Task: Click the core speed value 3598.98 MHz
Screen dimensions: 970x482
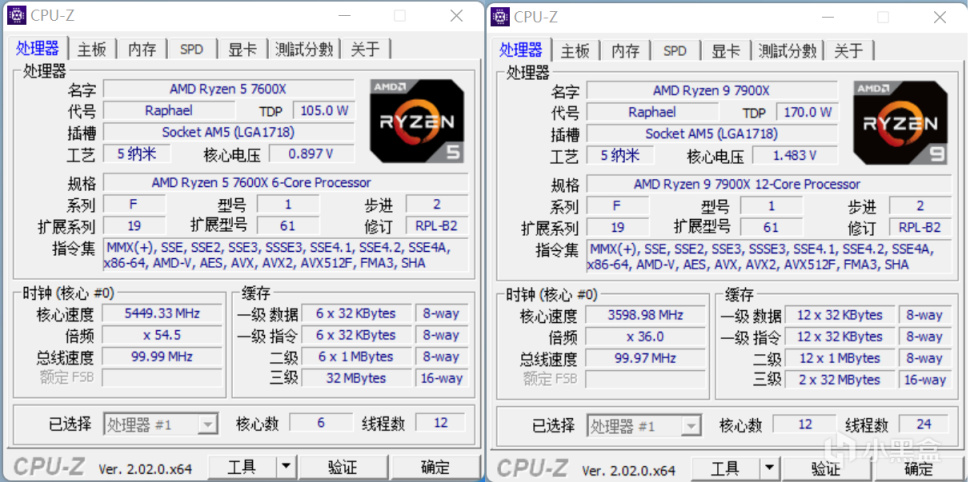Action: click(645, 314)
